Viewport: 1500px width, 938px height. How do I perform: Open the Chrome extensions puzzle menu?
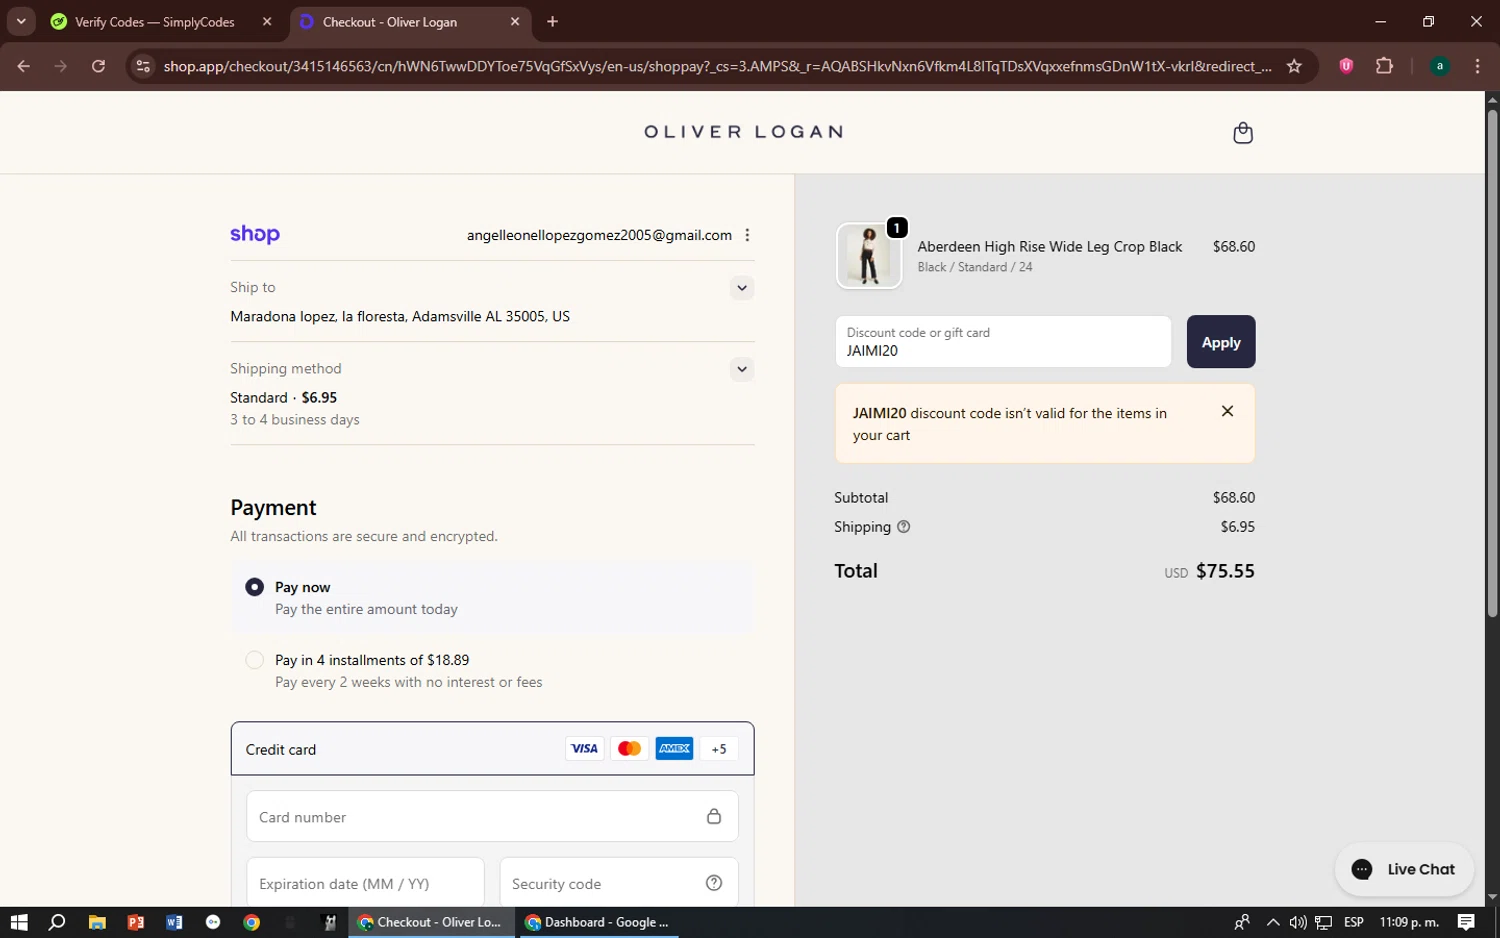click(x=1384, y=66)
